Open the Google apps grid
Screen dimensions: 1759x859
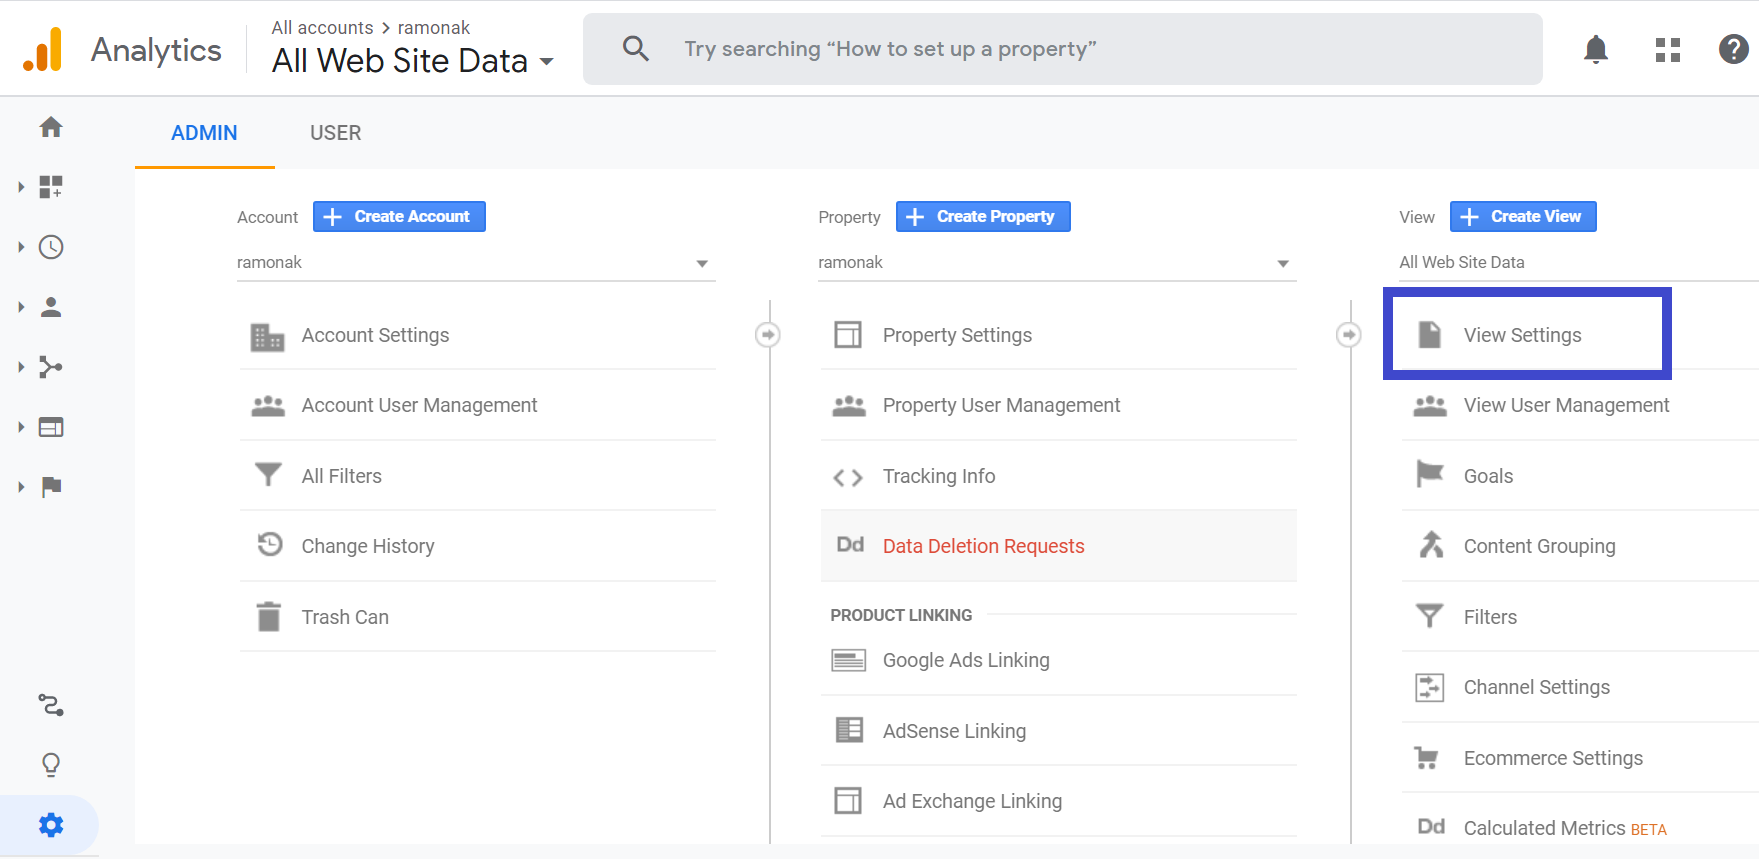pyautogui.click(x=1668, y=49)
